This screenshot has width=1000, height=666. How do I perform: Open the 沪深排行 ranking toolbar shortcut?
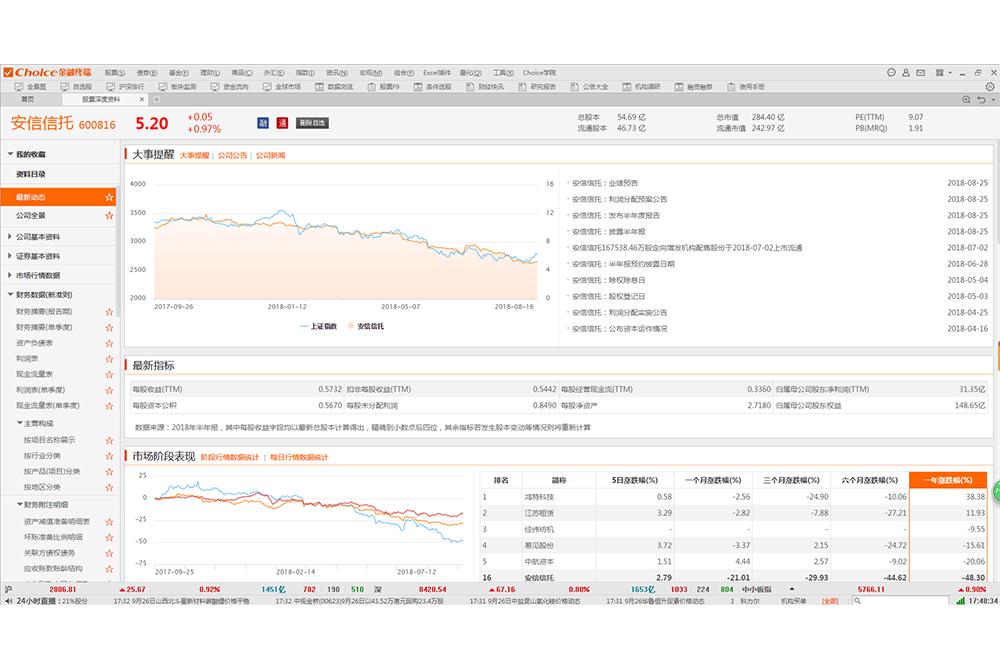pos(126,86)
